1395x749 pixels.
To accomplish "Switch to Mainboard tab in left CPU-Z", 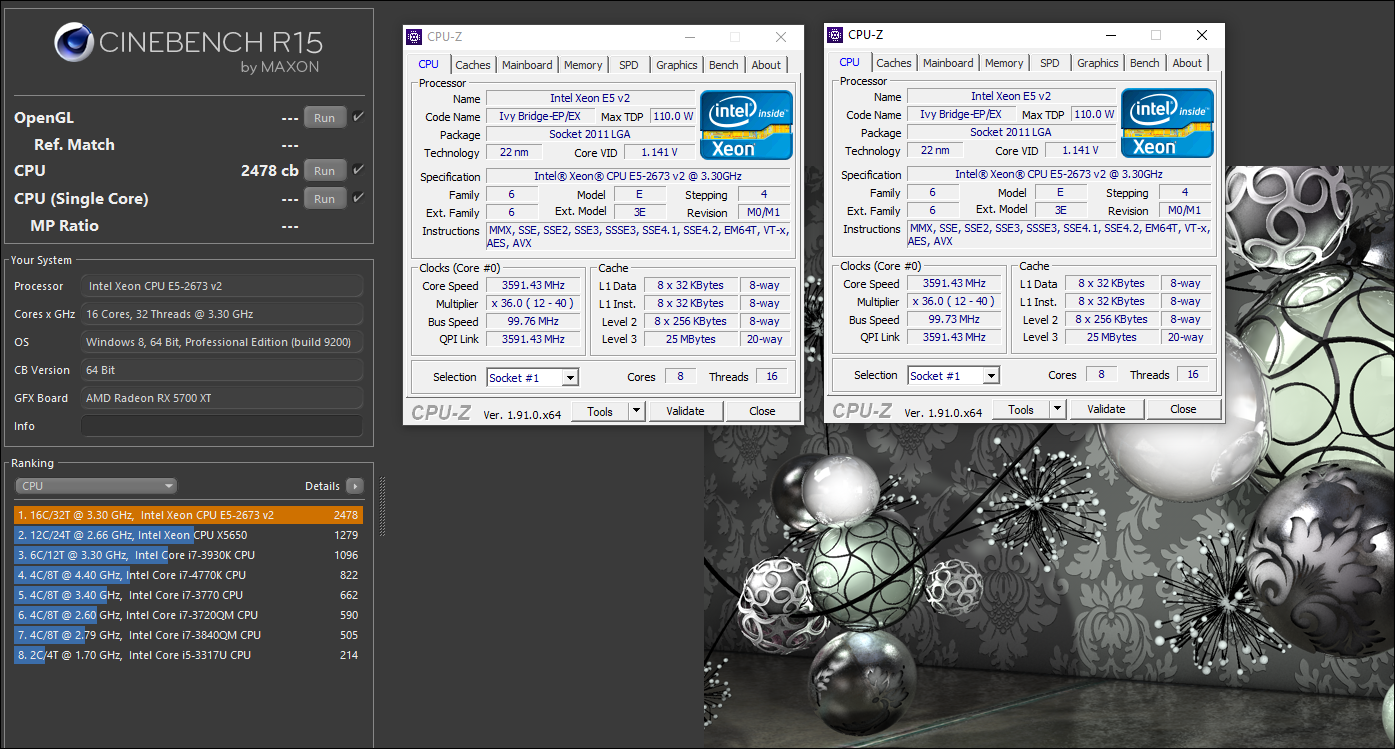I will point(527,65).
